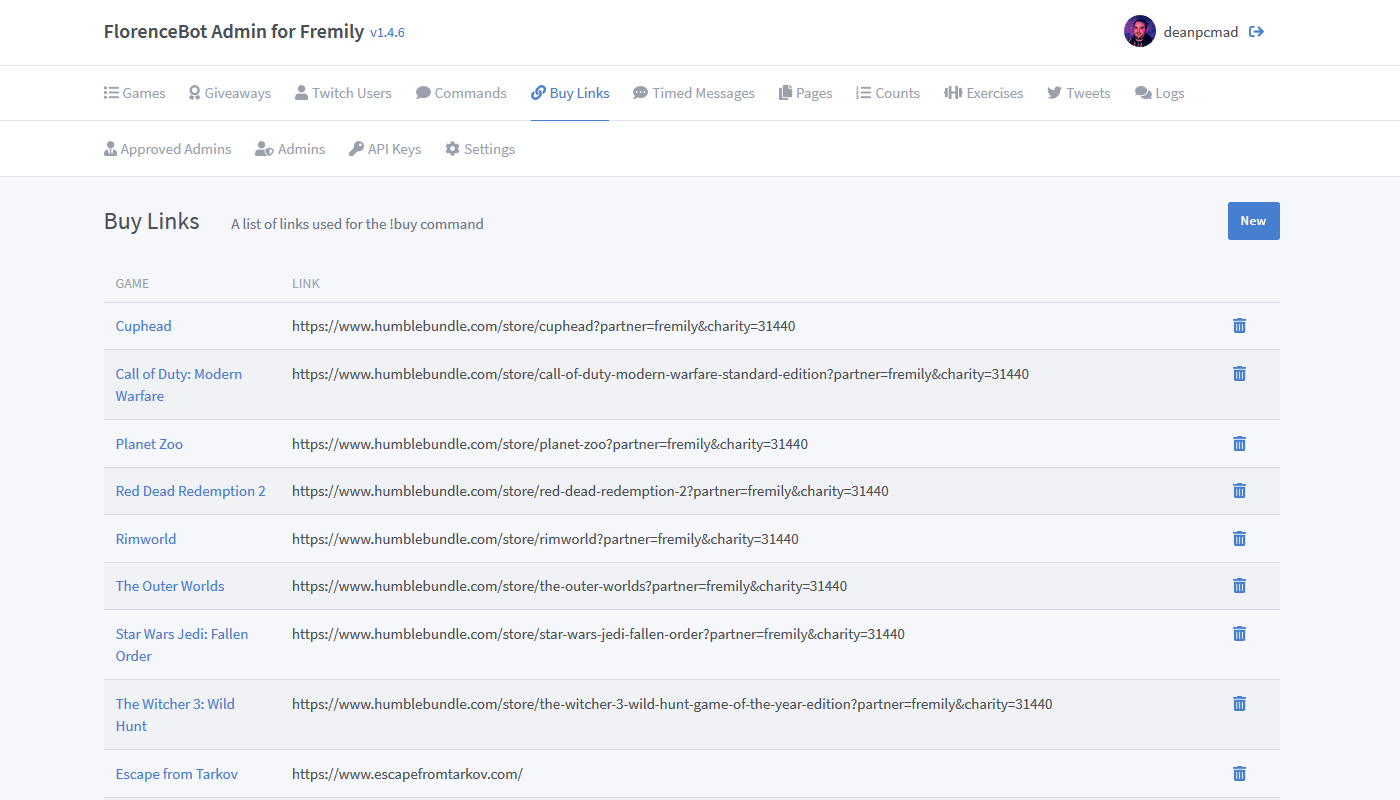This screenshot has width=1400, height=800.
Task: Open The Outer Worlds entry
Action: click(170, 586)
